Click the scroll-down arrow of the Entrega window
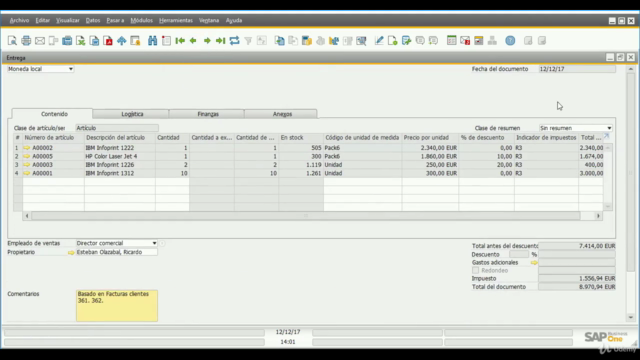Screen dimensions: 640x360 point(631,317)
